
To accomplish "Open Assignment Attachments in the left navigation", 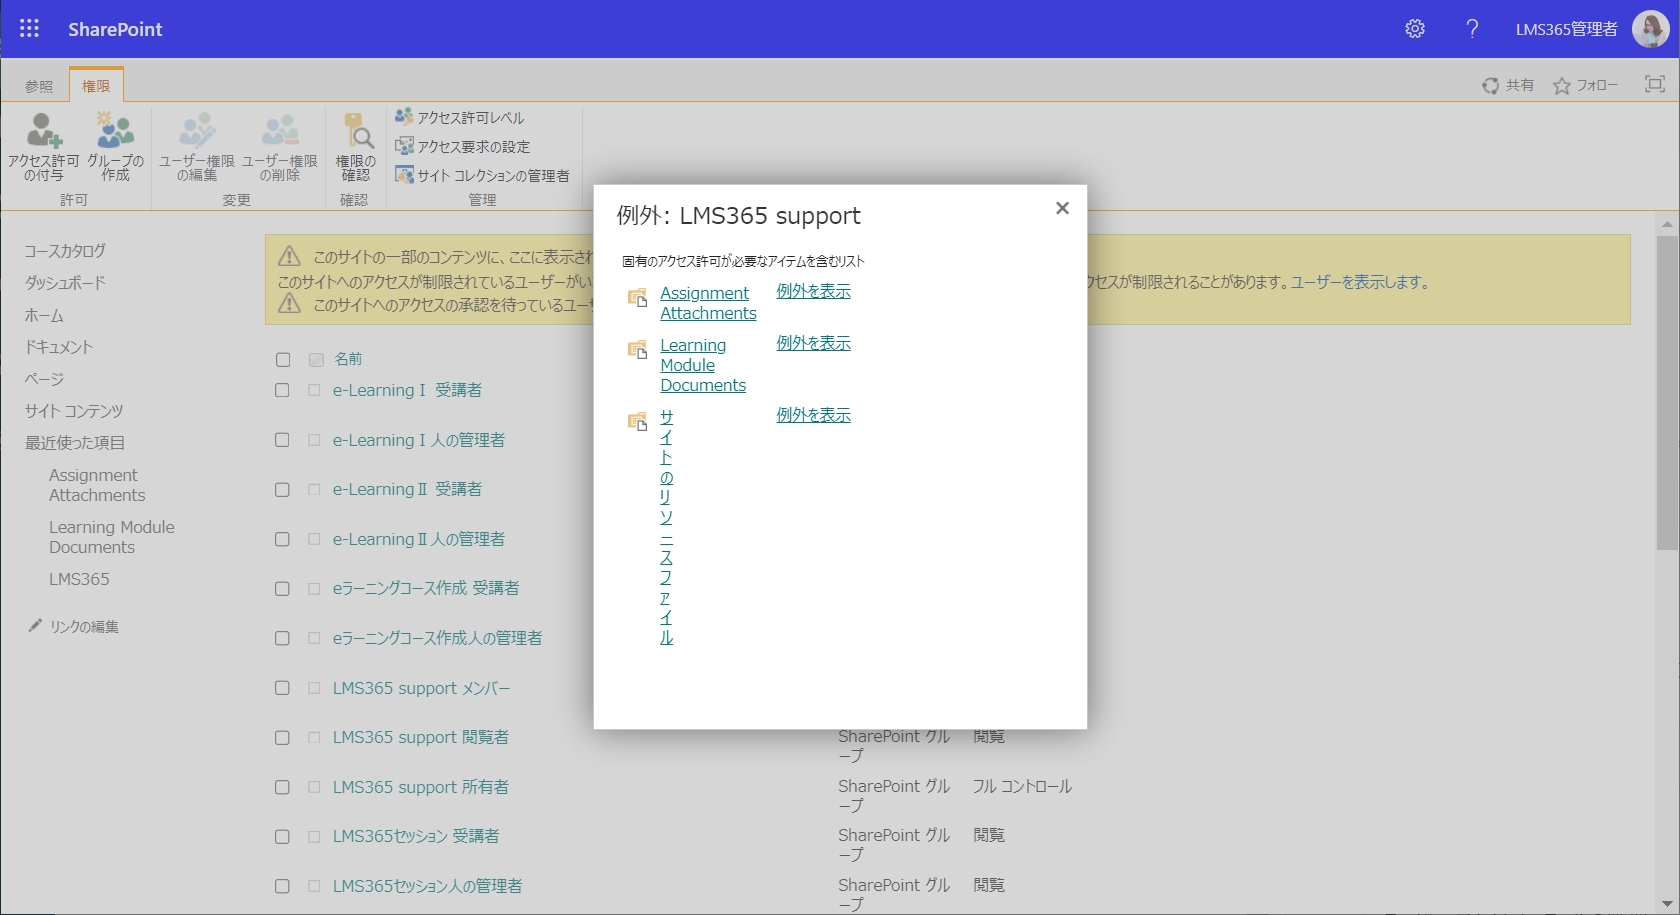I will click(97, 485).
